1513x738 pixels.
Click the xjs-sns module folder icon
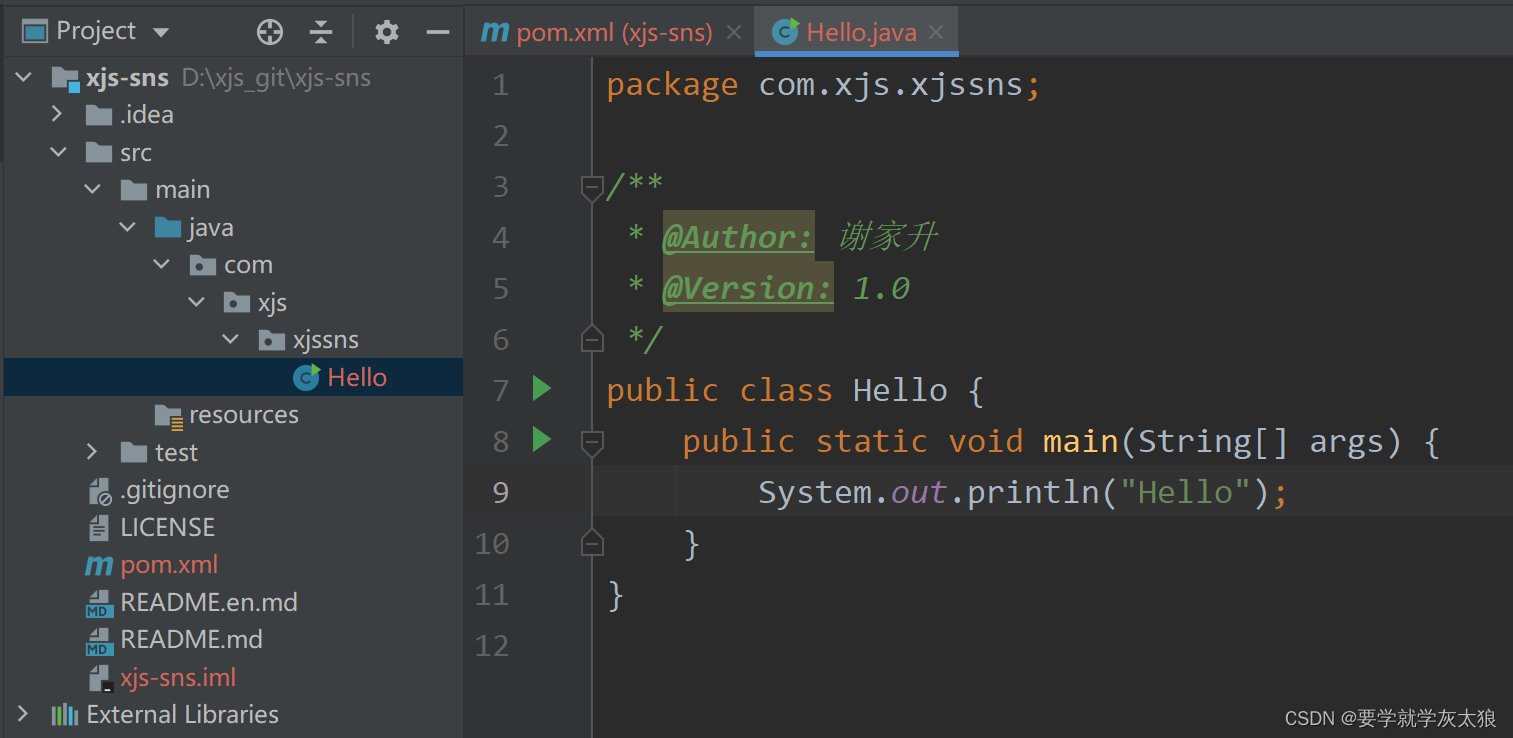(x=65, y=78)
